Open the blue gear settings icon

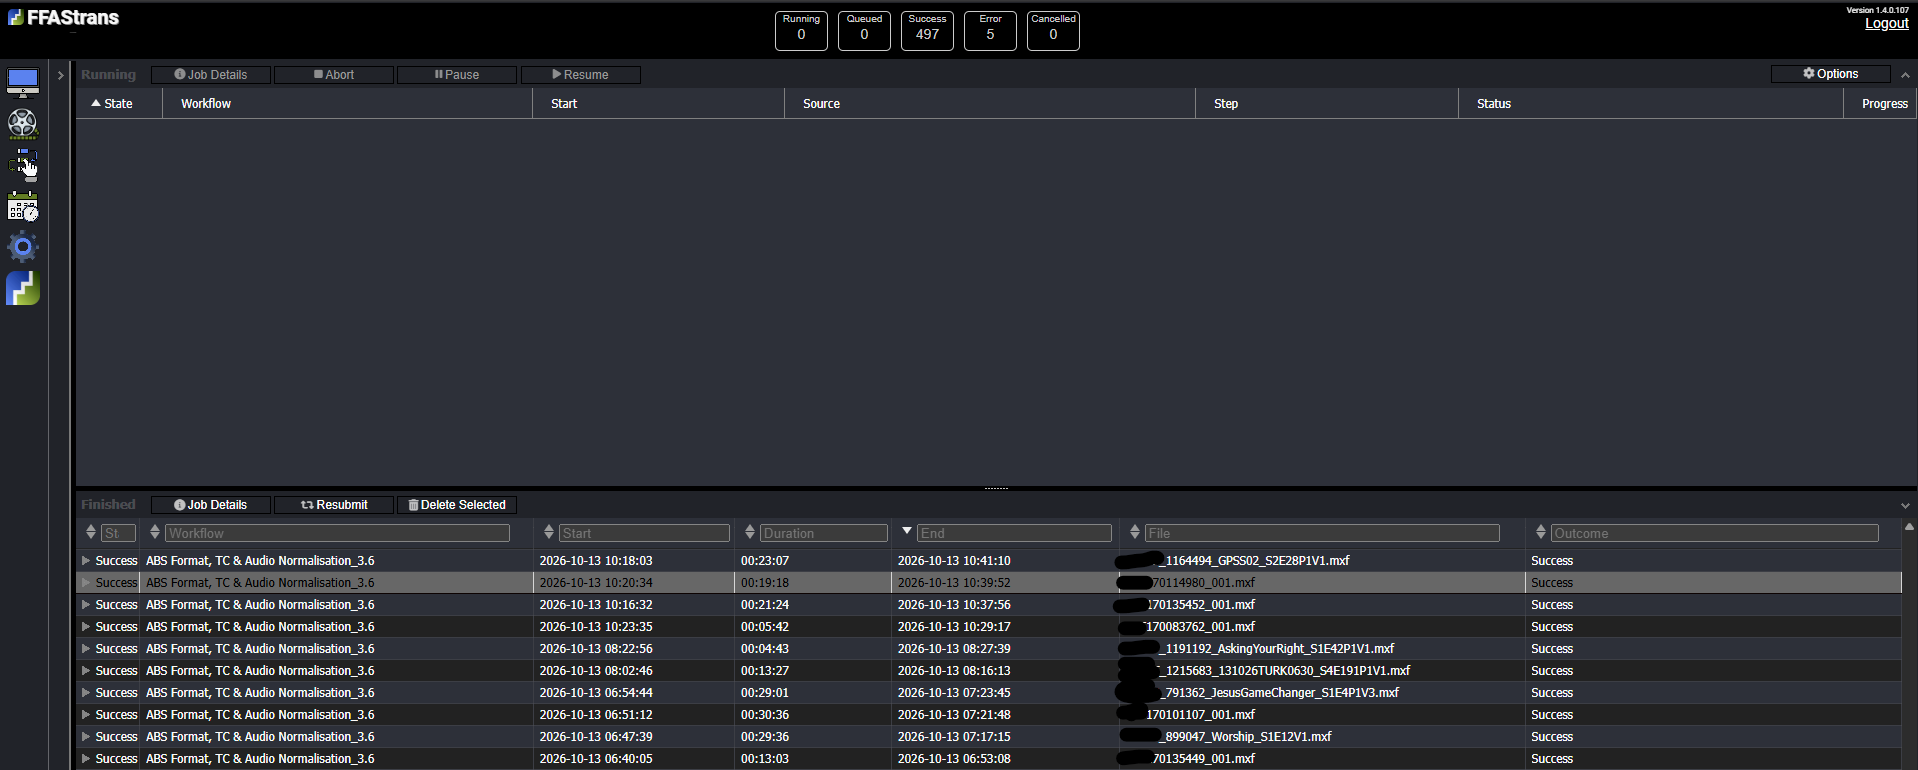pos(23,247)
